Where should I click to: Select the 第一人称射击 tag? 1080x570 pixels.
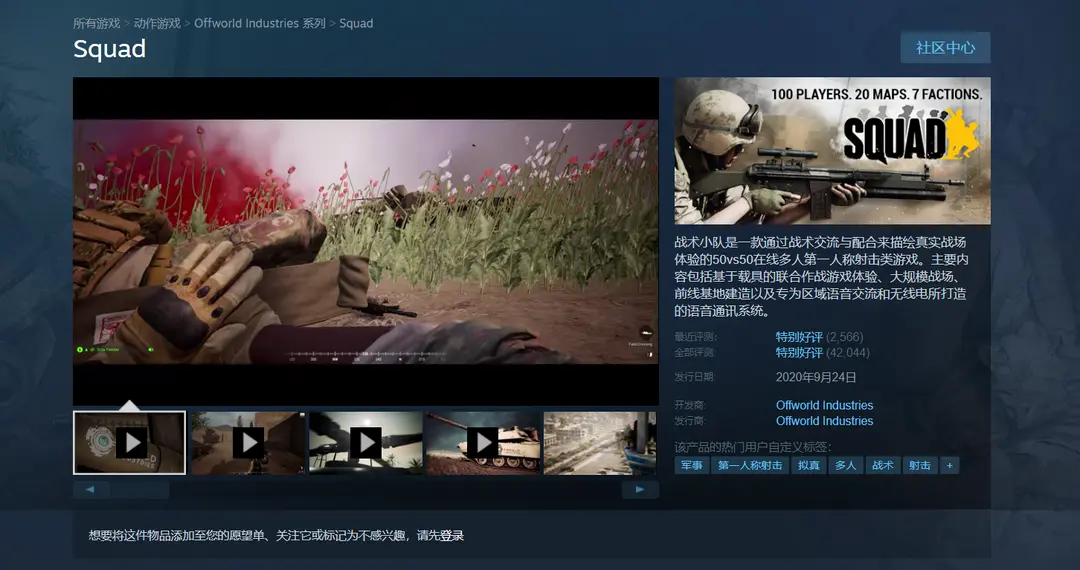tap(750, 465)
